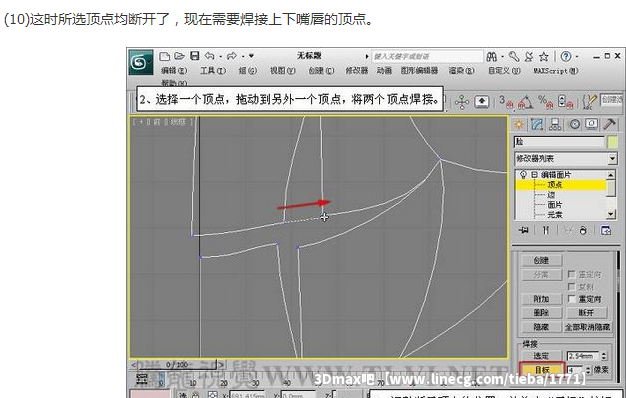
Task: Expand the quick access toolbar dropdown
Action: pos(251,56)
